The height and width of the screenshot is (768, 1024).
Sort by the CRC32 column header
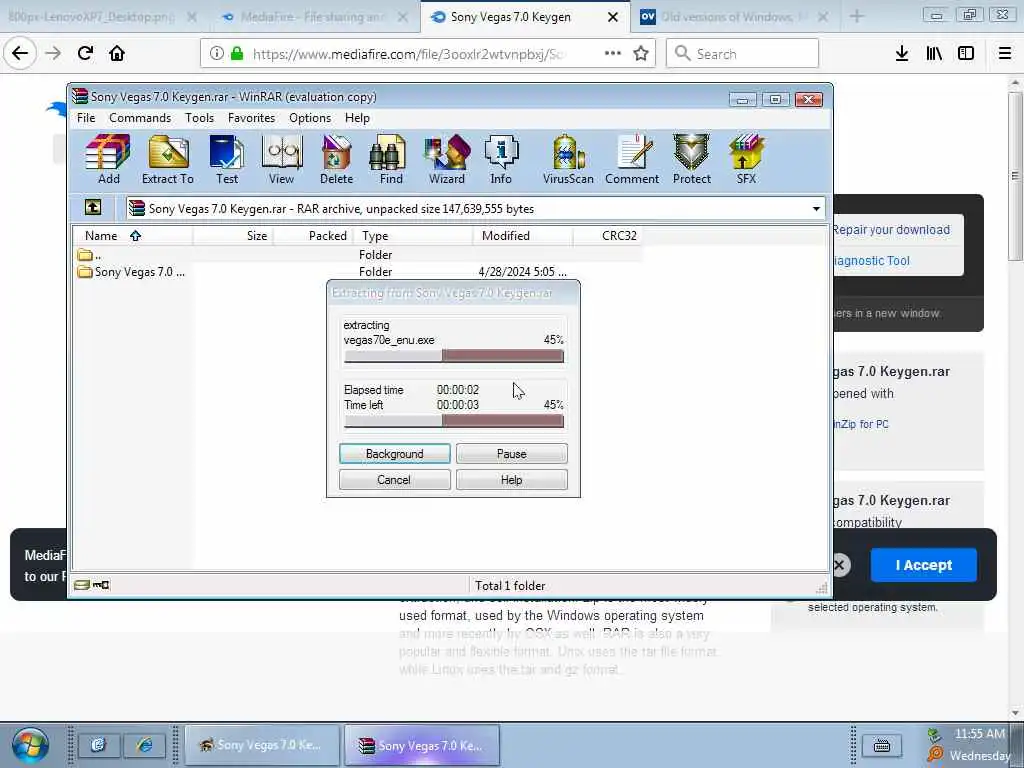[607, 236]
